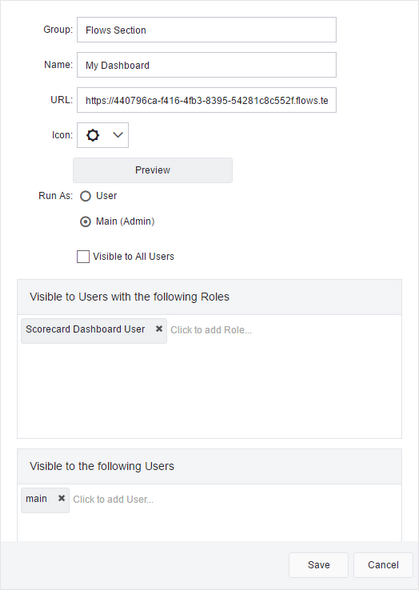Click to add User placeholder
The image size is (419, 590).
(x=113, y=499)
